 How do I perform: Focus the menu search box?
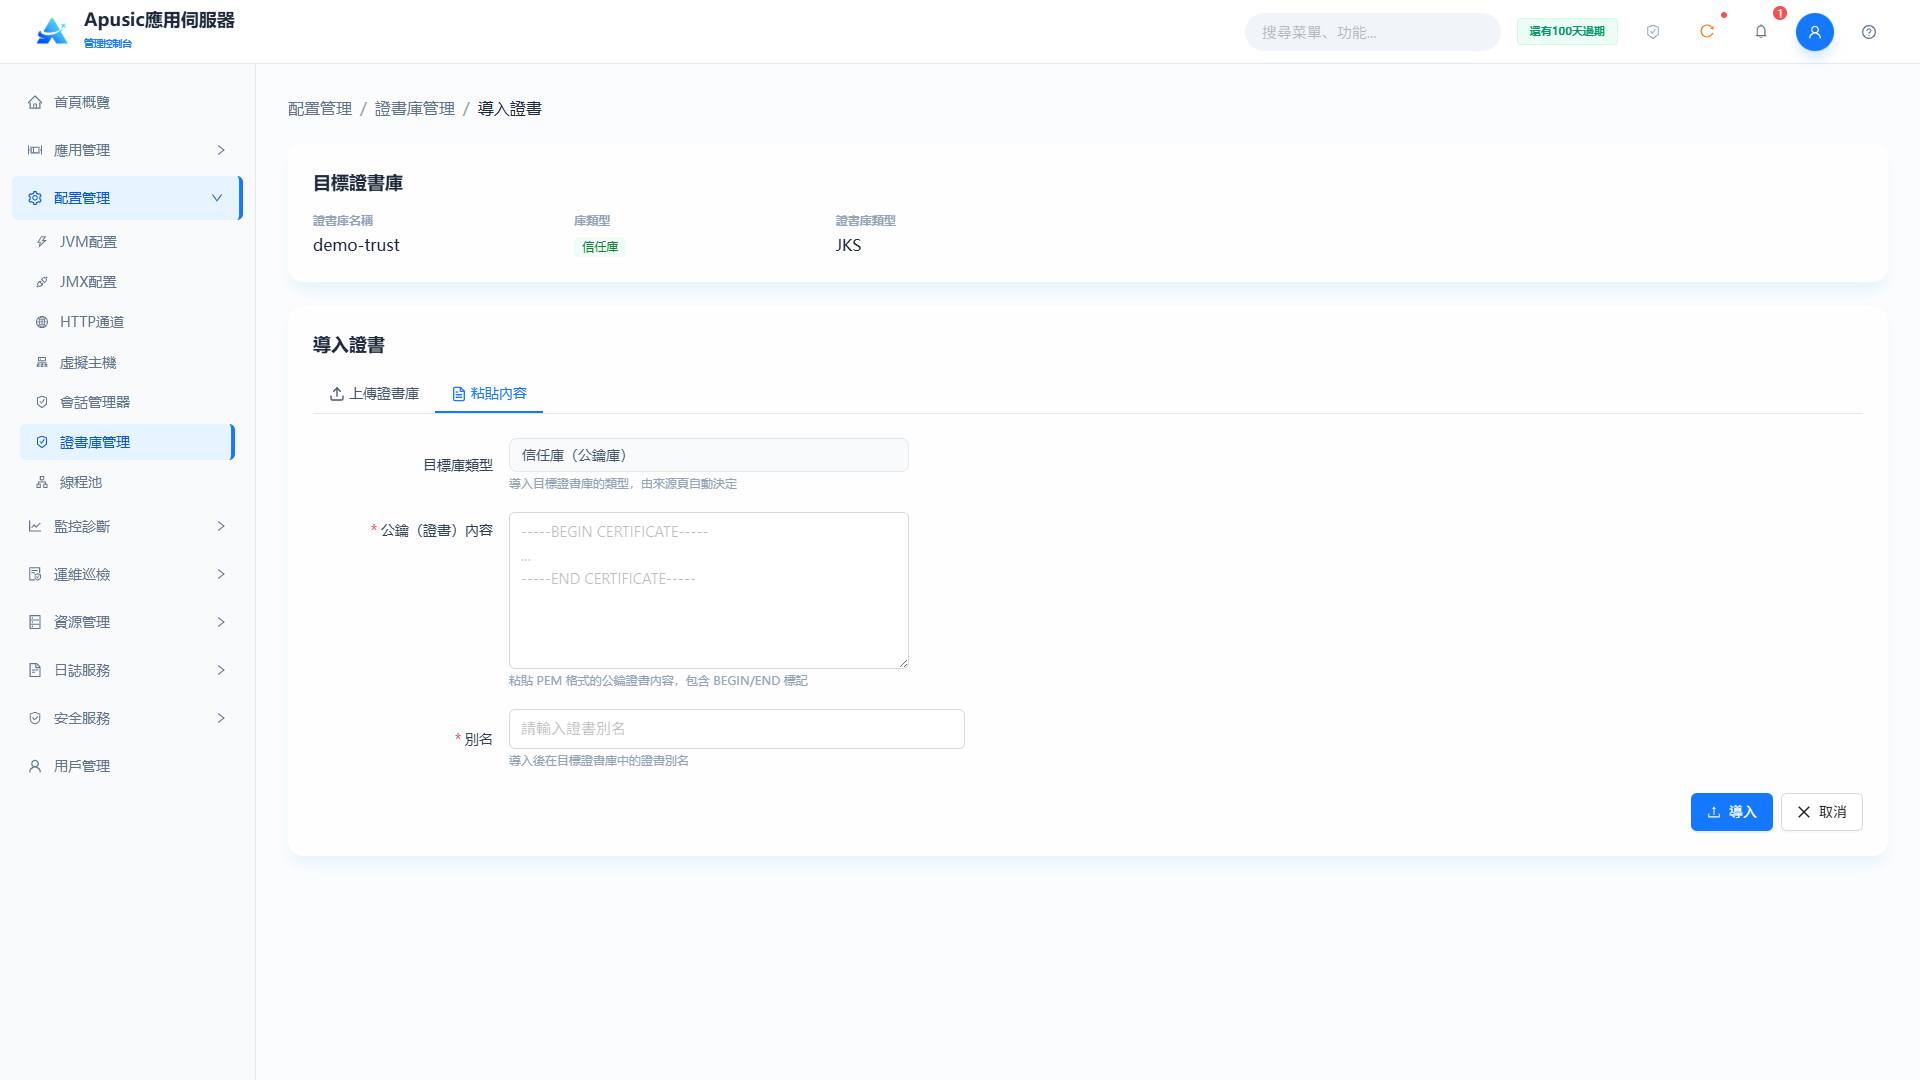coord(1372,32)
